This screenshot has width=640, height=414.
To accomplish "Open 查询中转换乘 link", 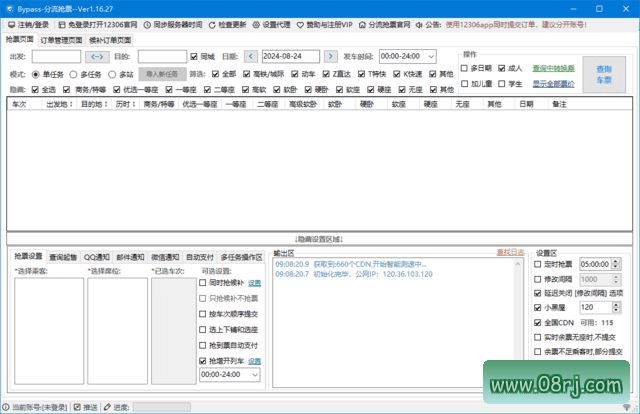I will click(553, 68).
